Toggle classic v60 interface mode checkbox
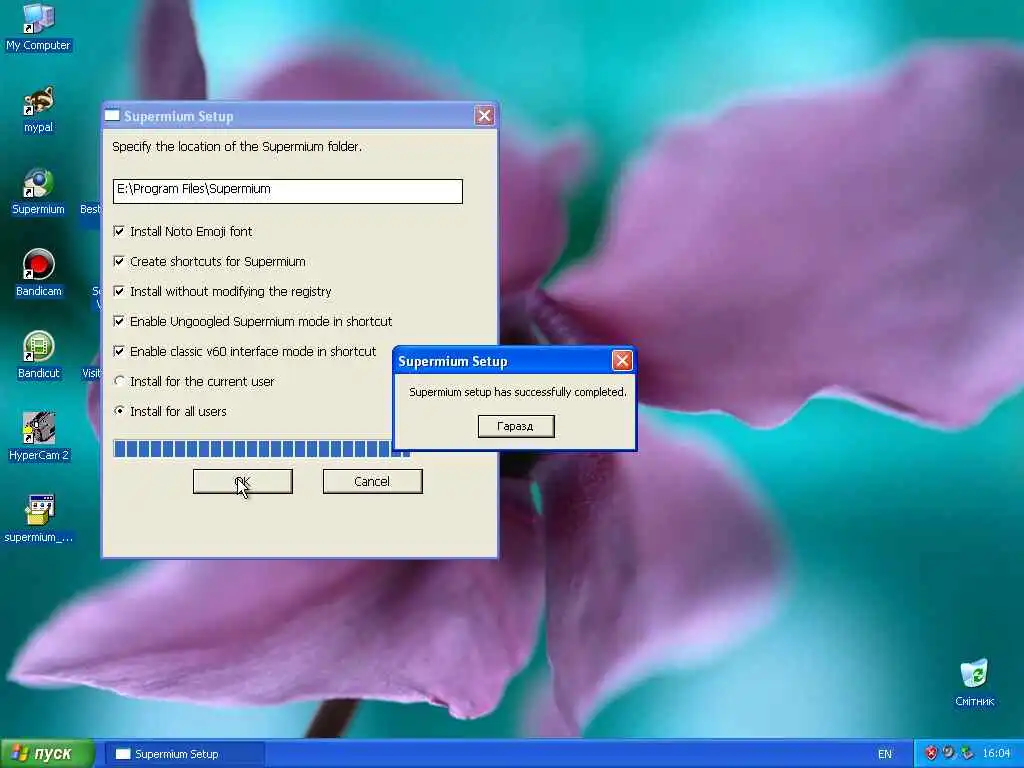This screenshot has width=1024, height=768. pyautogui.click(x=119, y=351)
